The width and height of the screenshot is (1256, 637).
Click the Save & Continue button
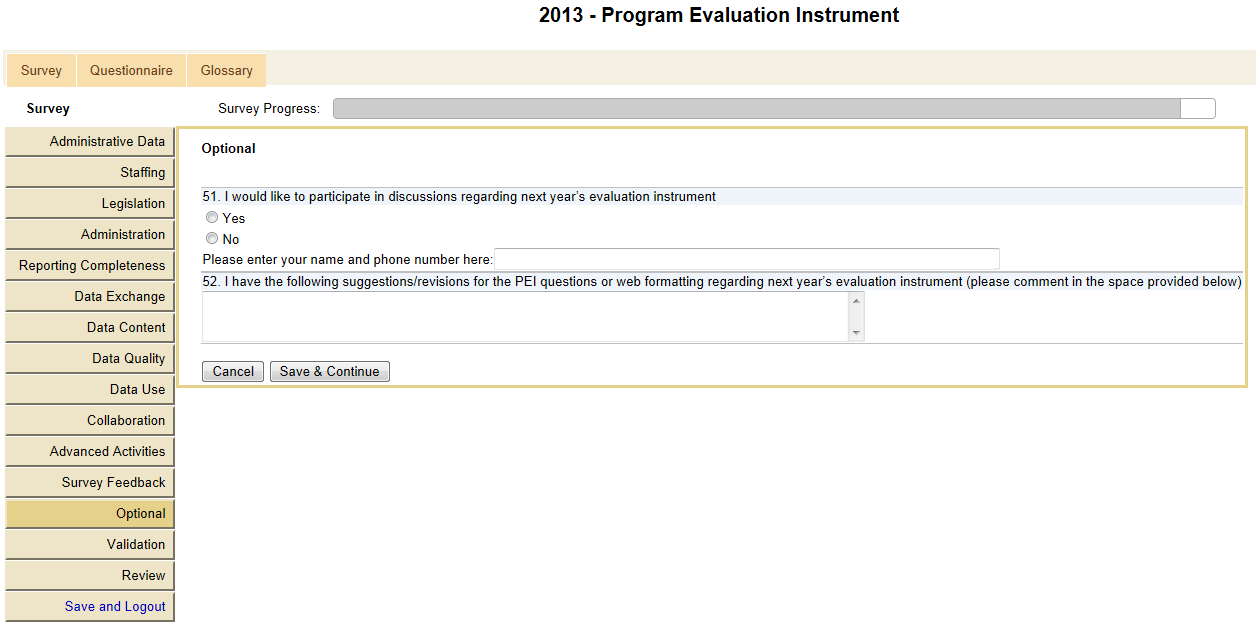(329, 371)
